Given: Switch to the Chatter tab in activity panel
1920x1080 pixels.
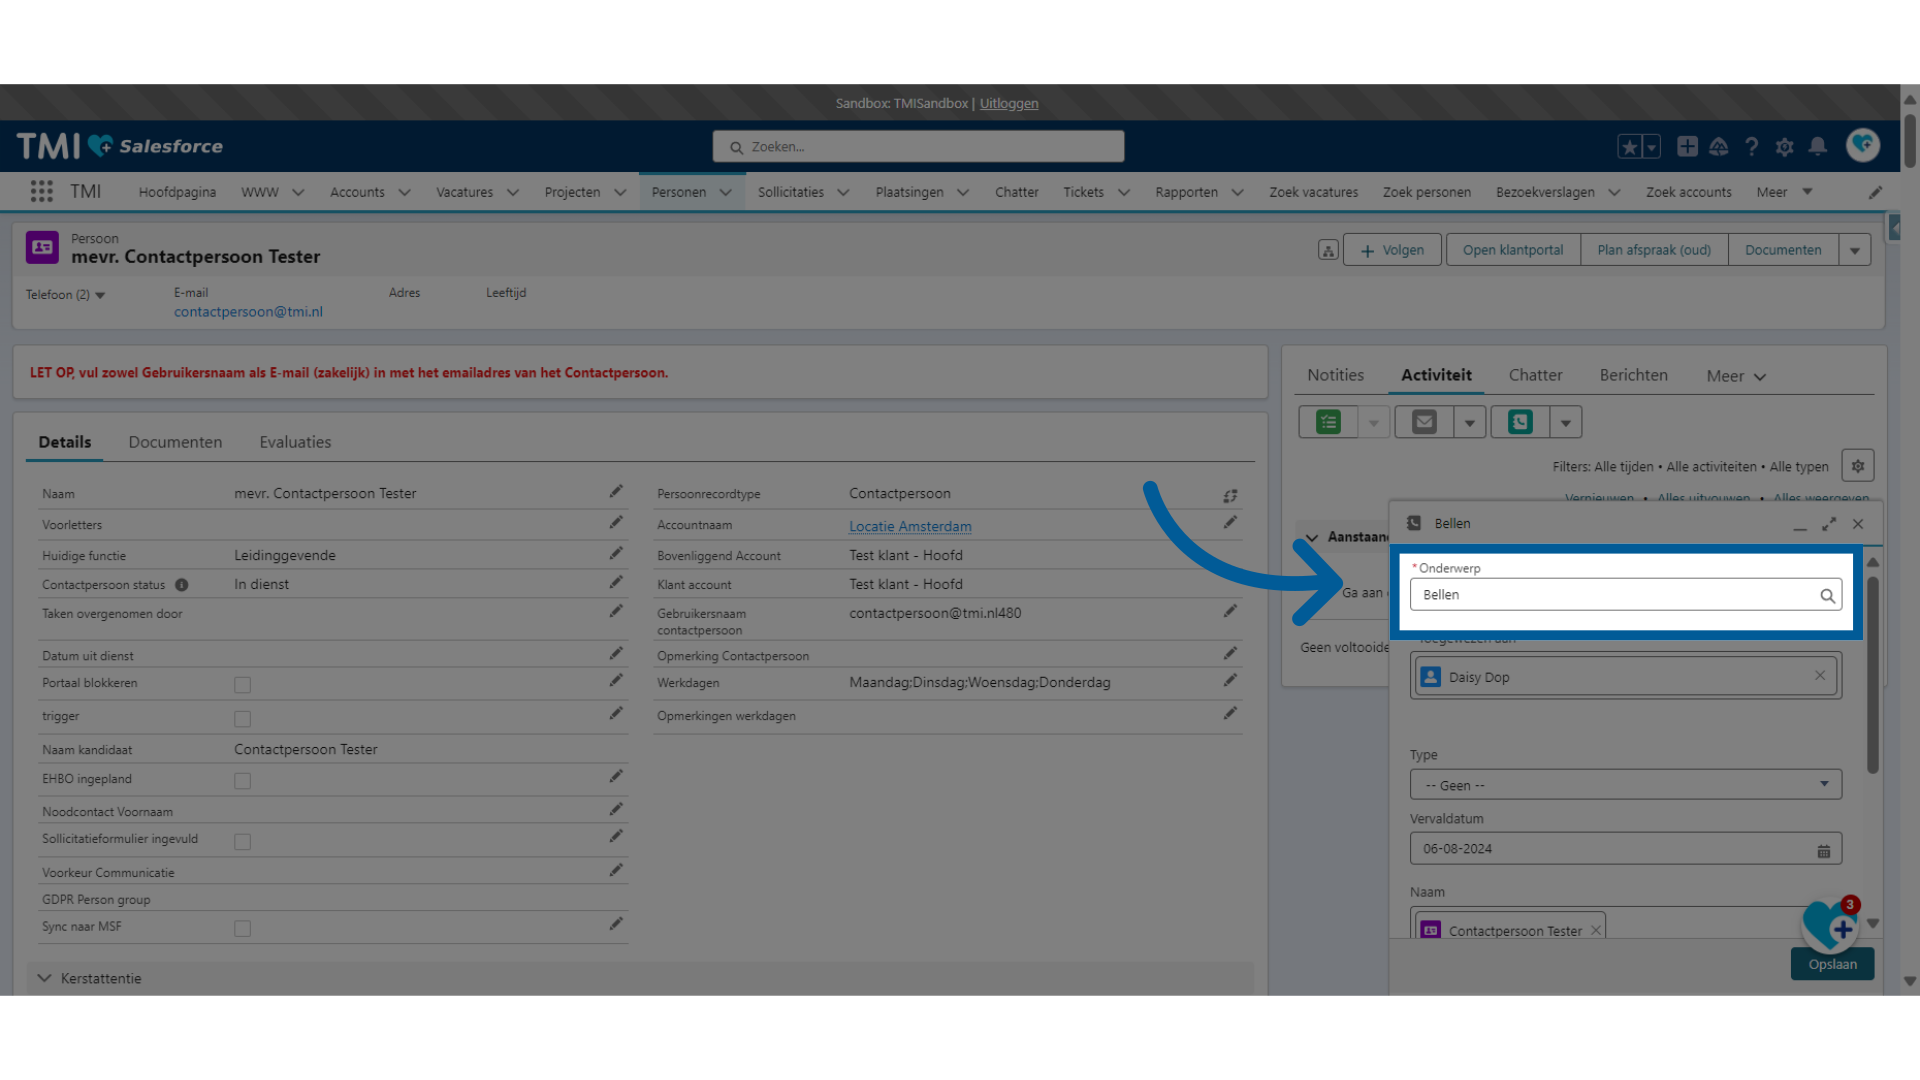Looking at the screenshot, I should click(1535, 375).
